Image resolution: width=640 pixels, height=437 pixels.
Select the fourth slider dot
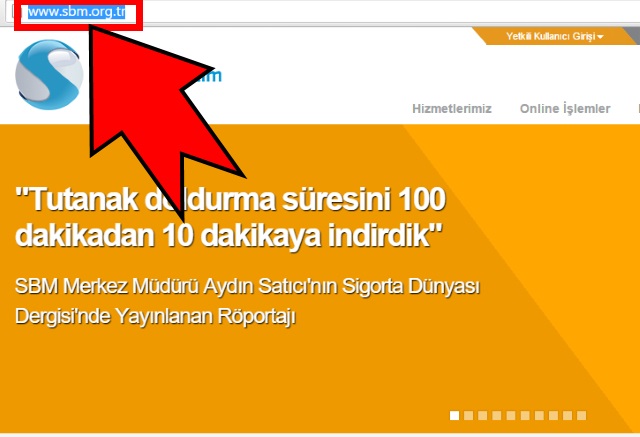coord(497,415)
